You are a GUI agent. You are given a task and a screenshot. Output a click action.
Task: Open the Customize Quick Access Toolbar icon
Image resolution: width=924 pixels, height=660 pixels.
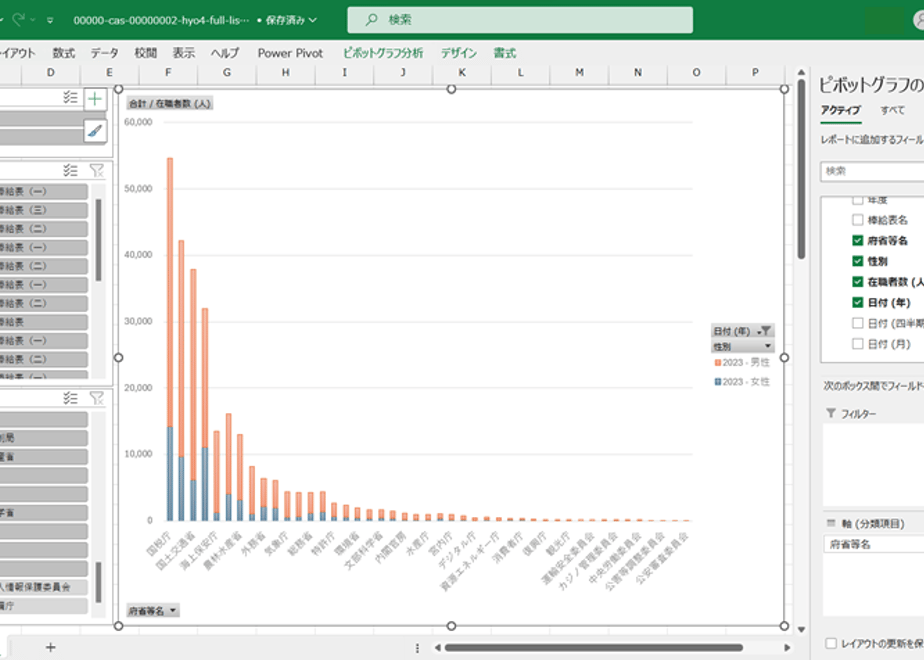(x=50, y=21)
